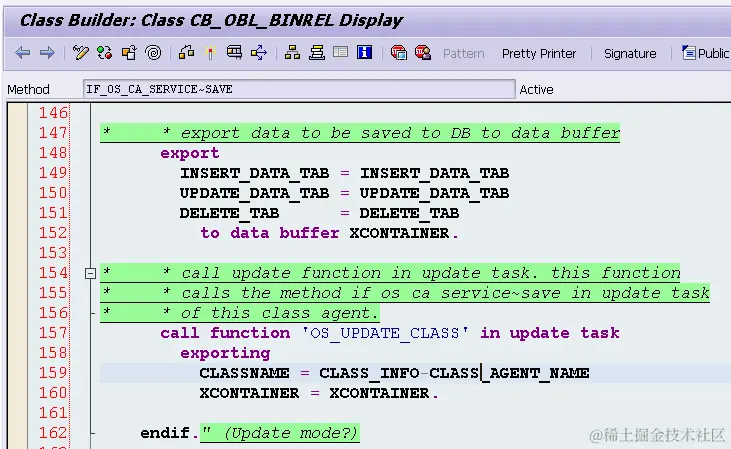Click 'DELETE_TAB' left operand on line 151
The width and height of the screenshot is (731, 449).
tap(229, 213)
